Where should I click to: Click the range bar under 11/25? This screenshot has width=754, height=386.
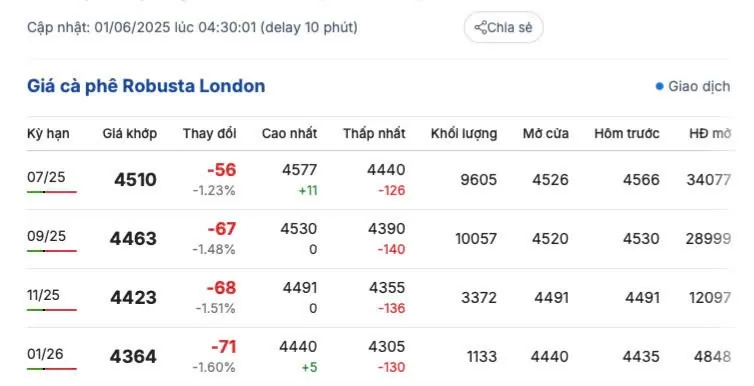[52, 310]
